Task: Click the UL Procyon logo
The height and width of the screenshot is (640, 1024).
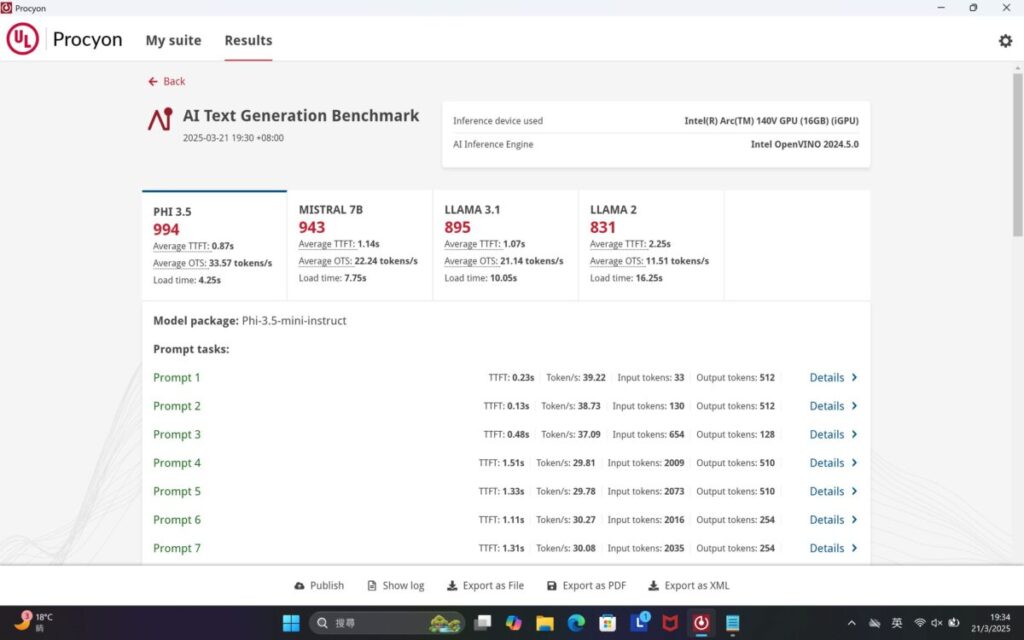Action: (64, 39)
